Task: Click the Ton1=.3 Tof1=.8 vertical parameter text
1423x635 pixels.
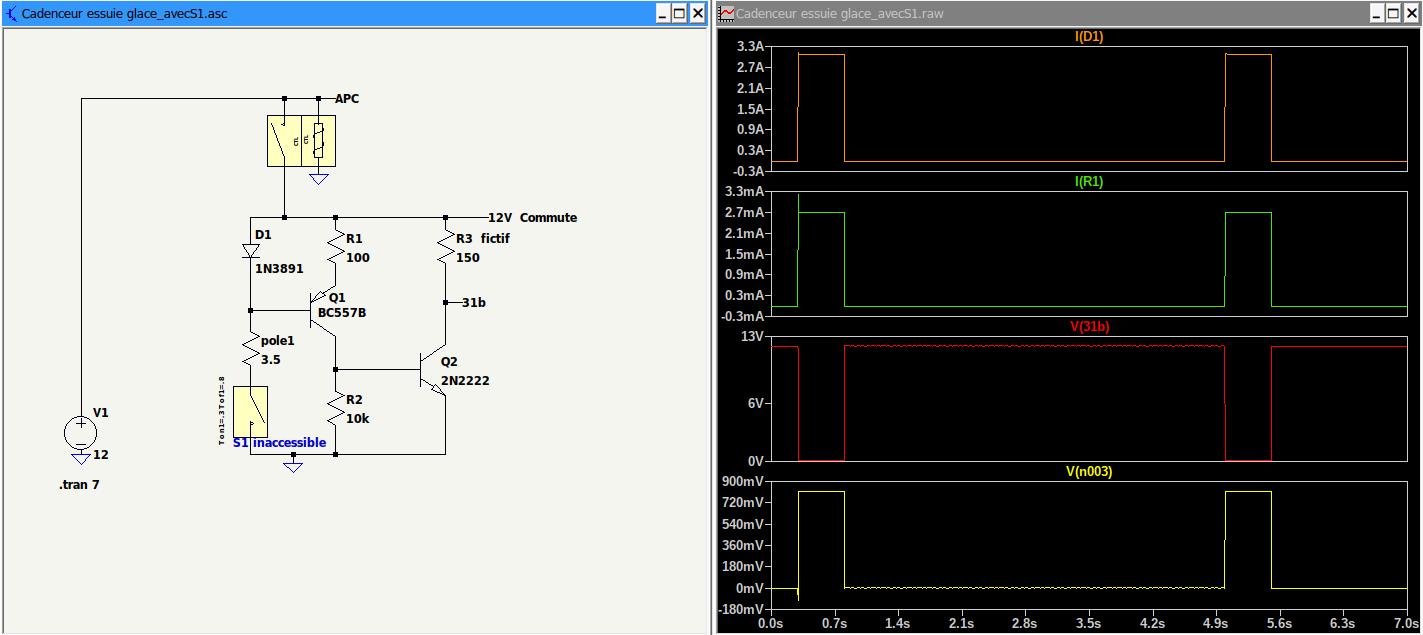Action: click(222, 412)
